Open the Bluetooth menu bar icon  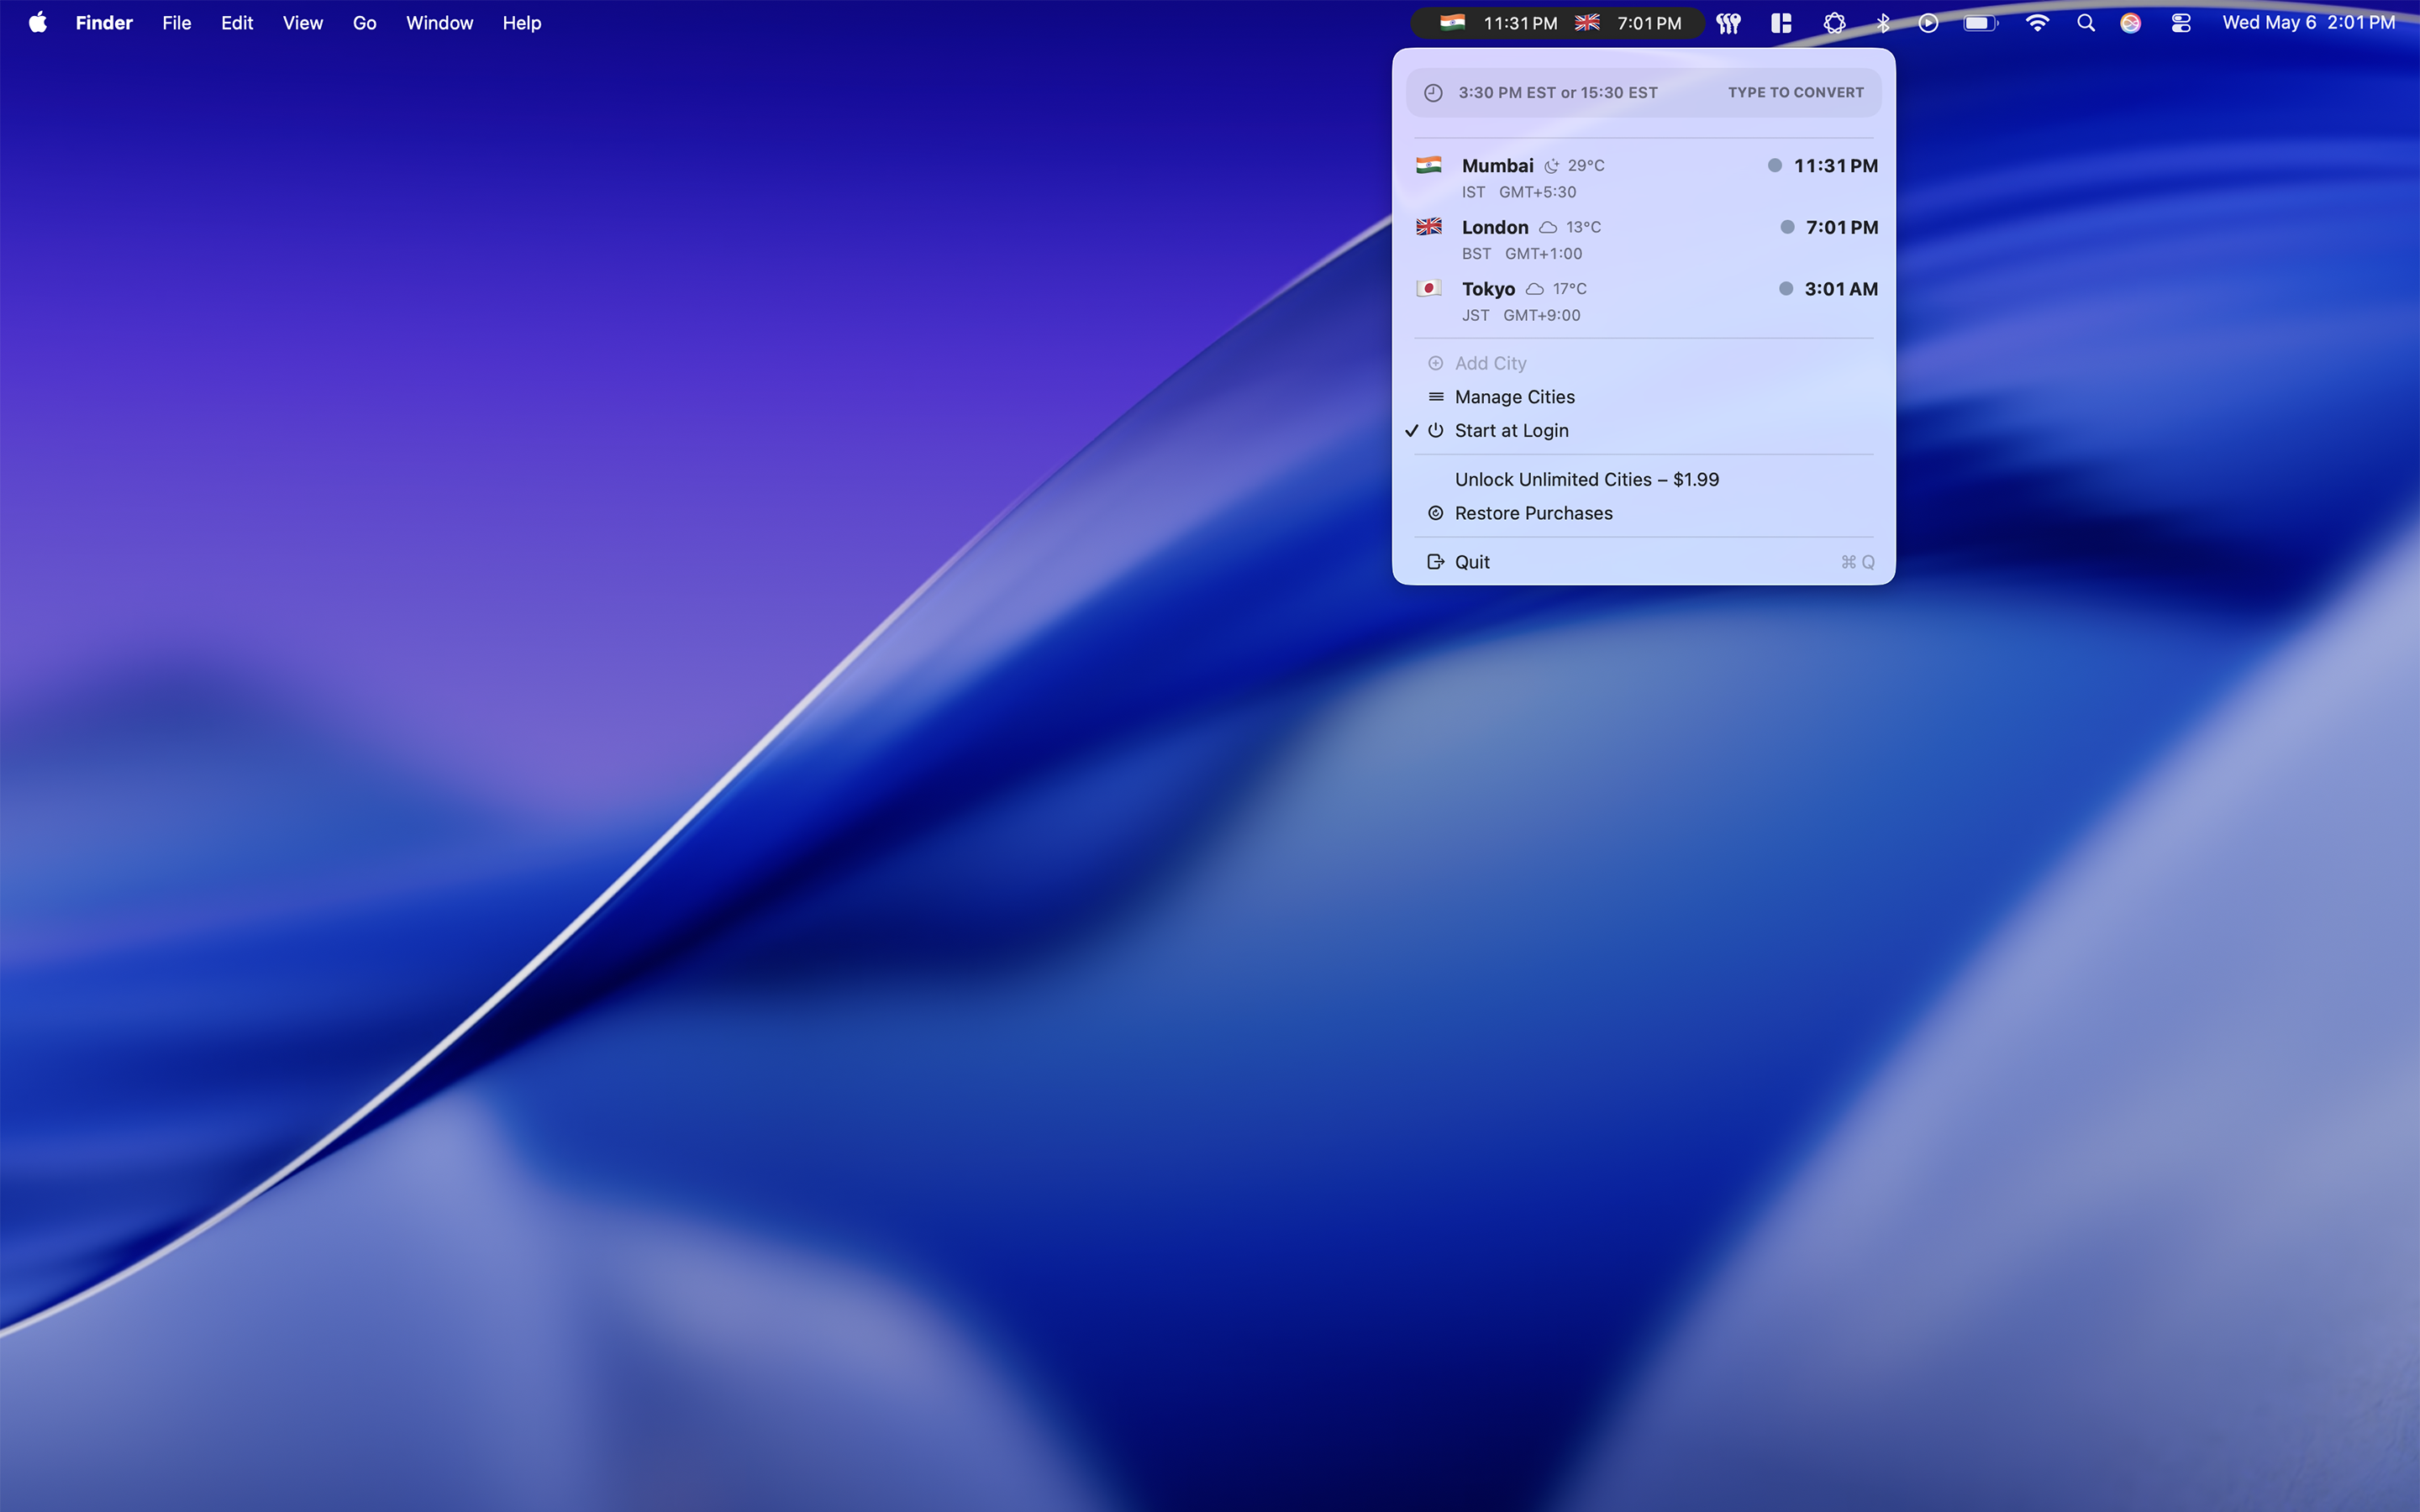click(x=1883, y=23)
